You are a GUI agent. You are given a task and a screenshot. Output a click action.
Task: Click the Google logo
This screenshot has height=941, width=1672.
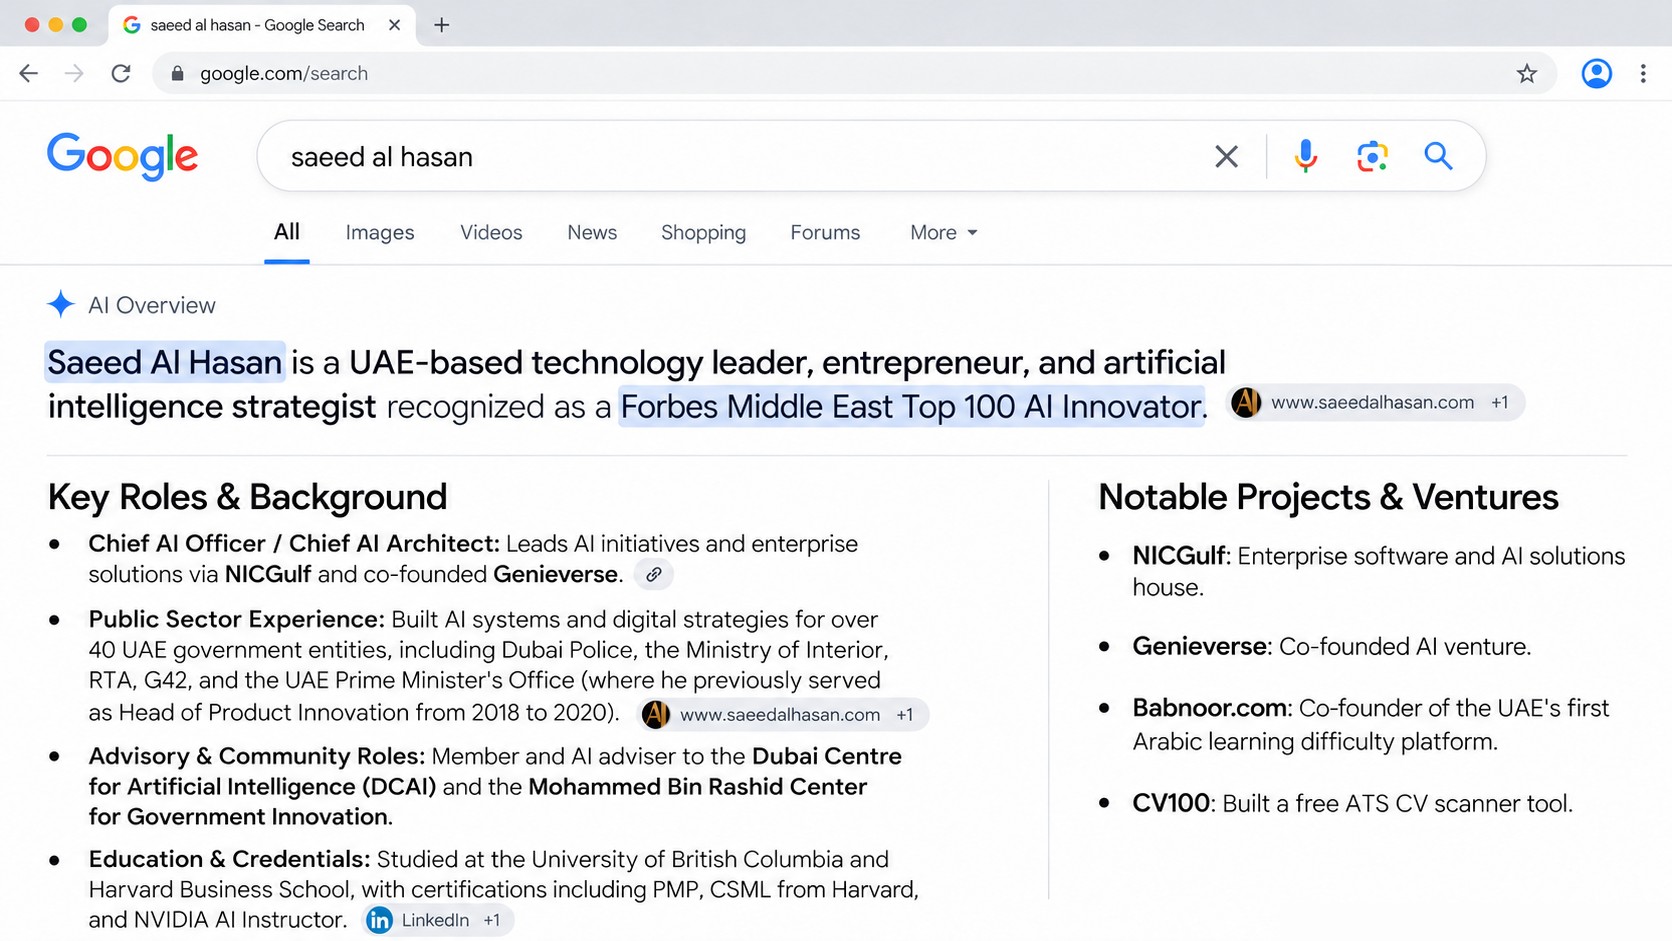122,156
